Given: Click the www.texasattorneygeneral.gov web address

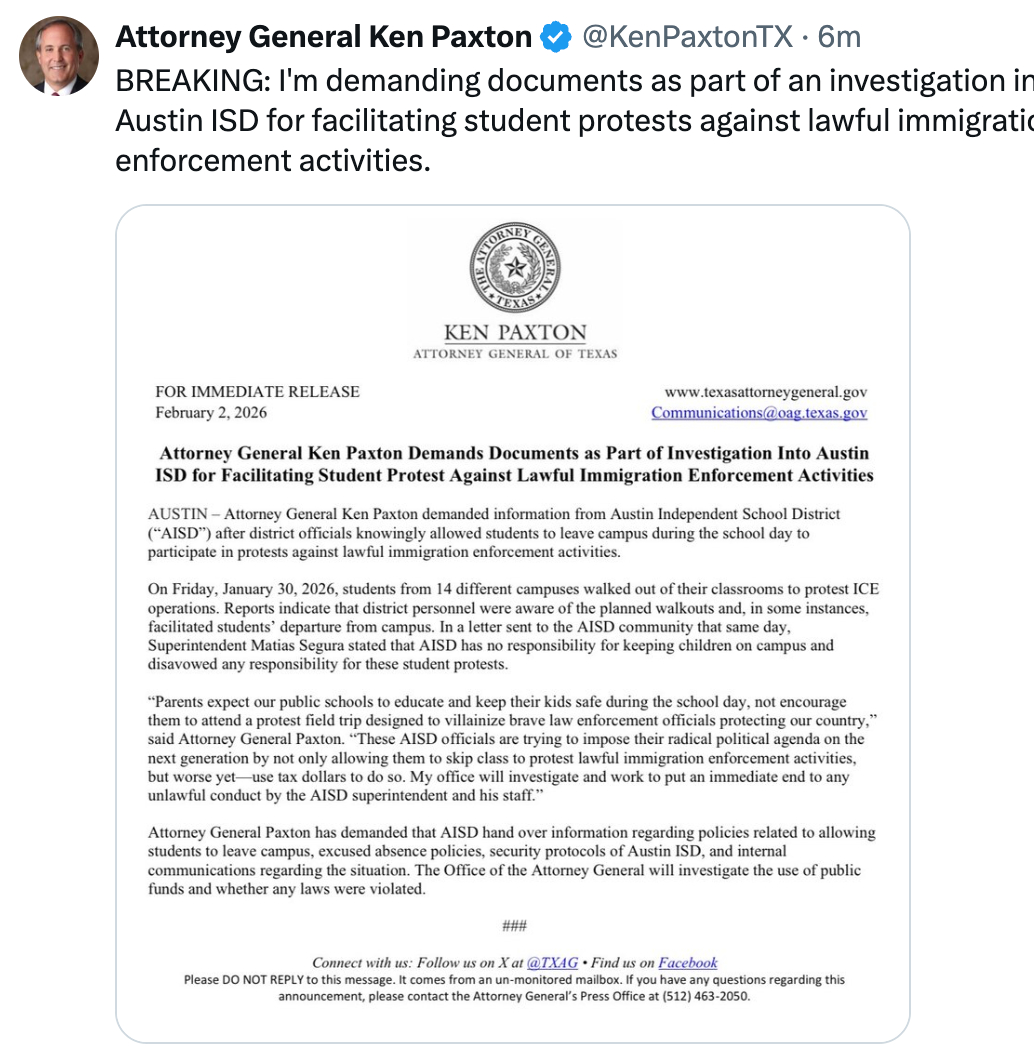Looking at the screenshot, I should [x=765, y=392].
